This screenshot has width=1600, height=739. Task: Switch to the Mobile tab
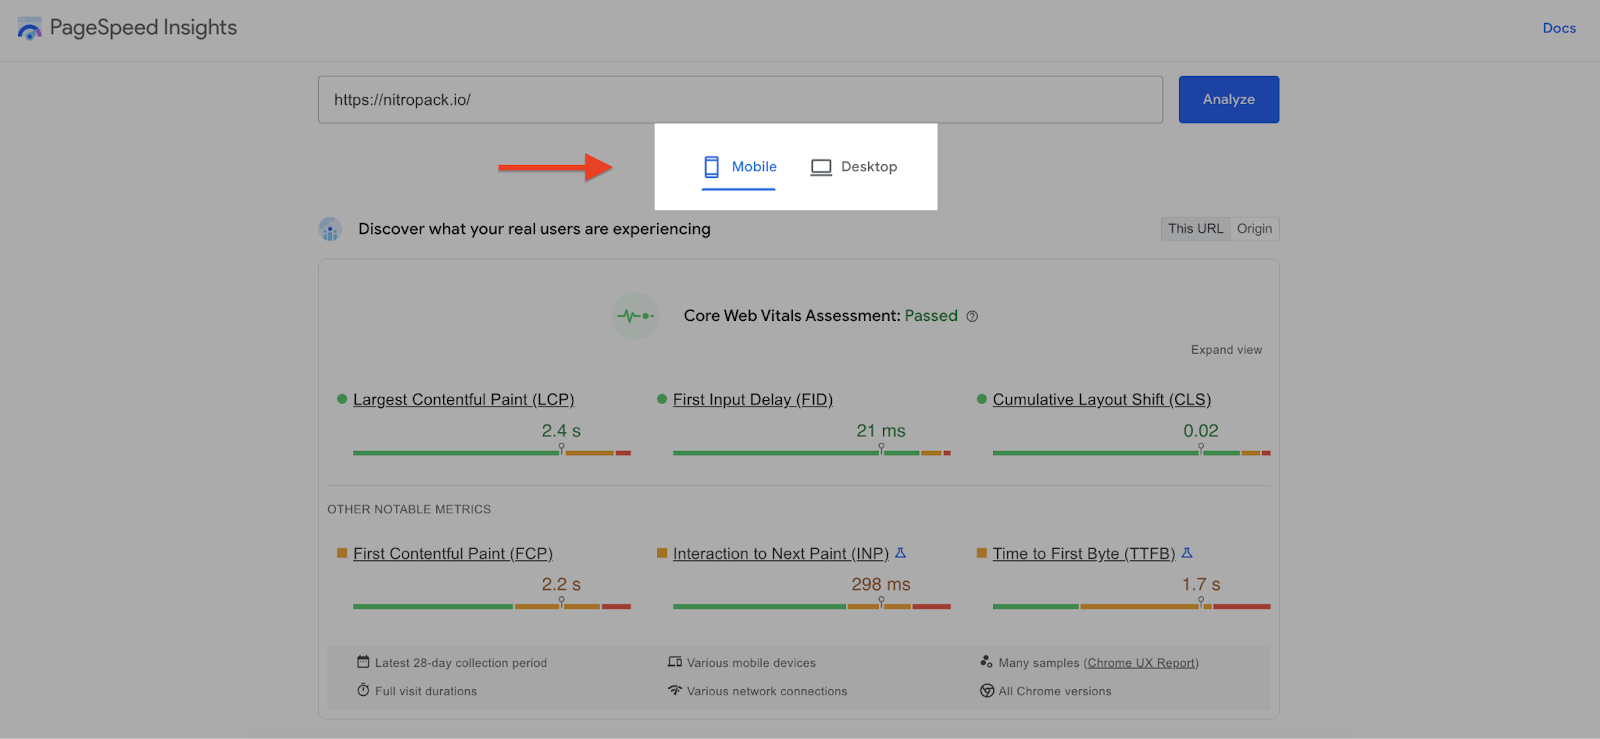coord(739,167)
